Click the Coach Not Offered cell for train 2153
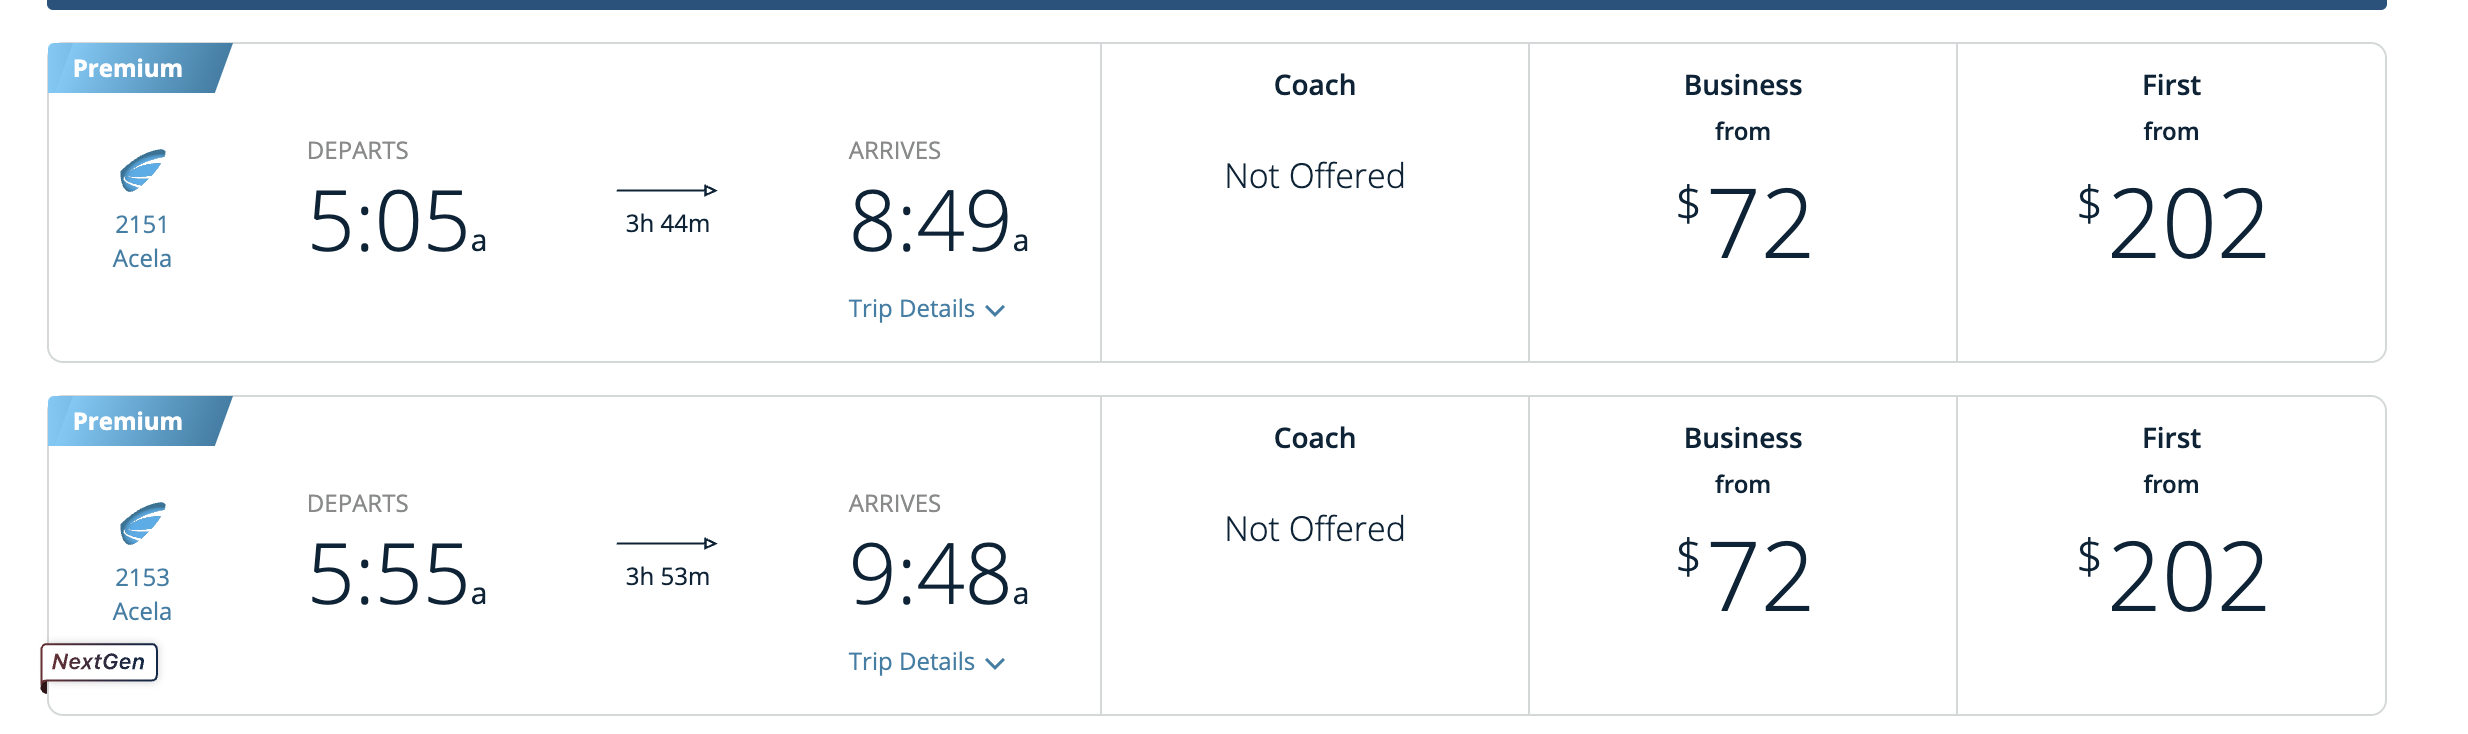 pyautogui.click(x=1314, y=530)
